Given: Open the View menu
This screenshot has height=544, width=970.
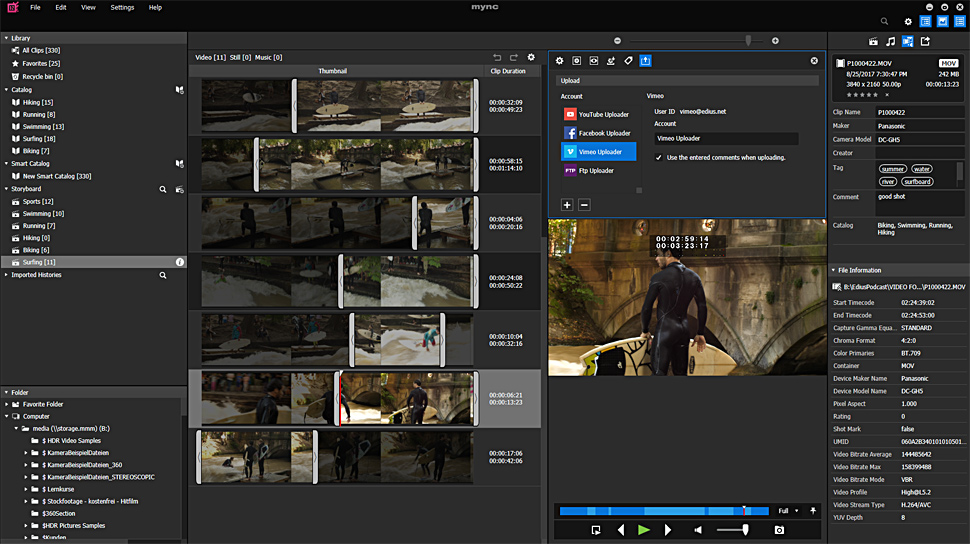Looking at the screenshot, I should pyautogui.click(x=88, y=7).
